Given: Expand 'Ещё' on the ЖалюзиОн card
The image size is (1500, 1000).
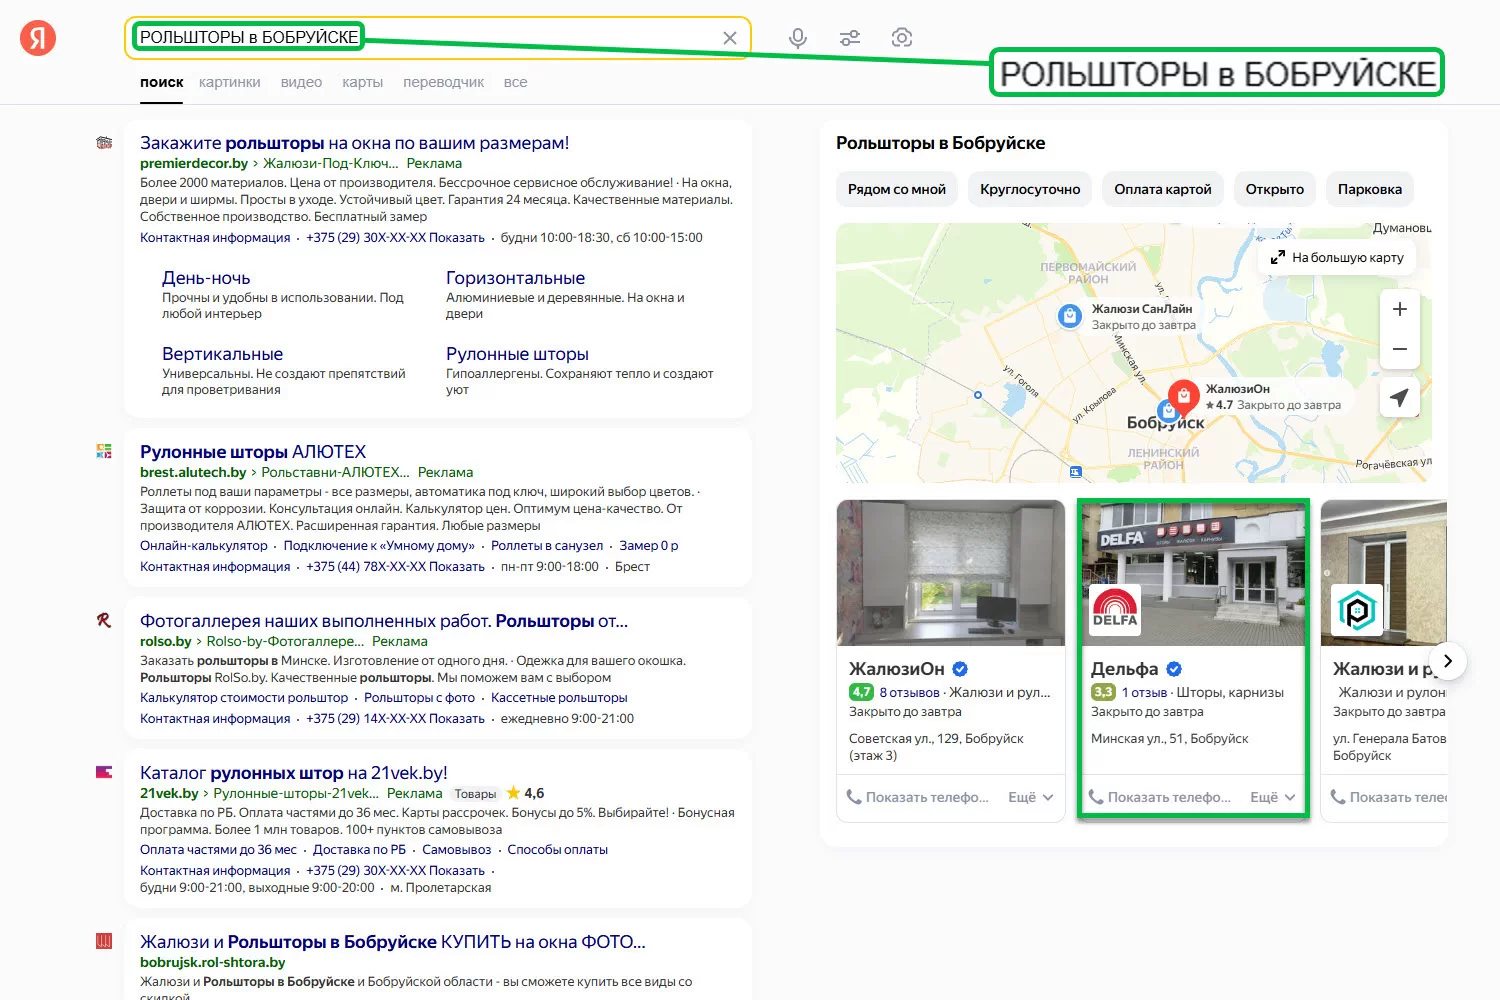Looking at the screenshot, I should [x=1030, y=797].
